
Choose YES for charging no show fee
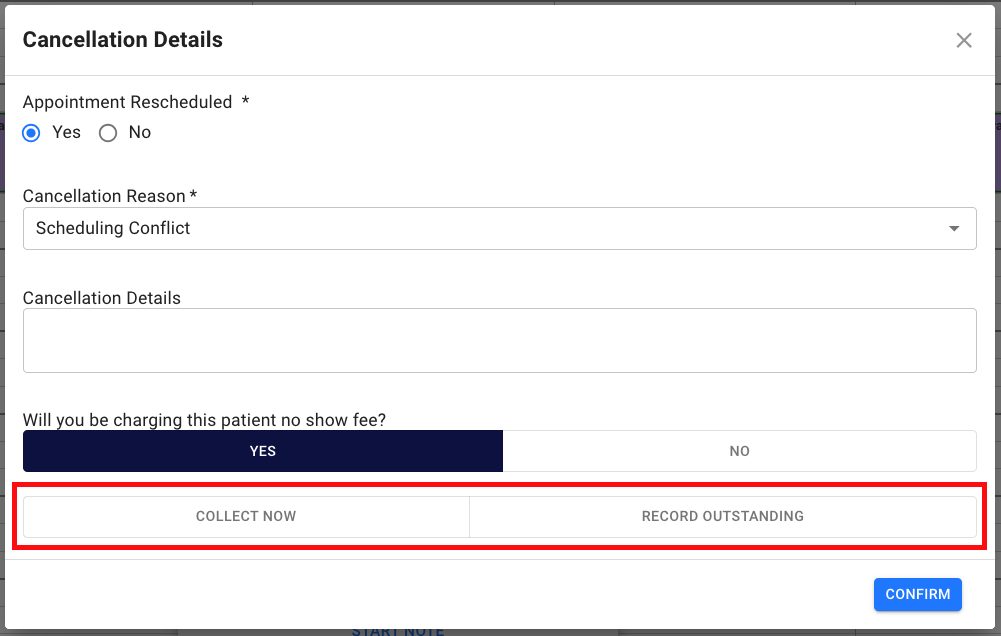(263, 451)
